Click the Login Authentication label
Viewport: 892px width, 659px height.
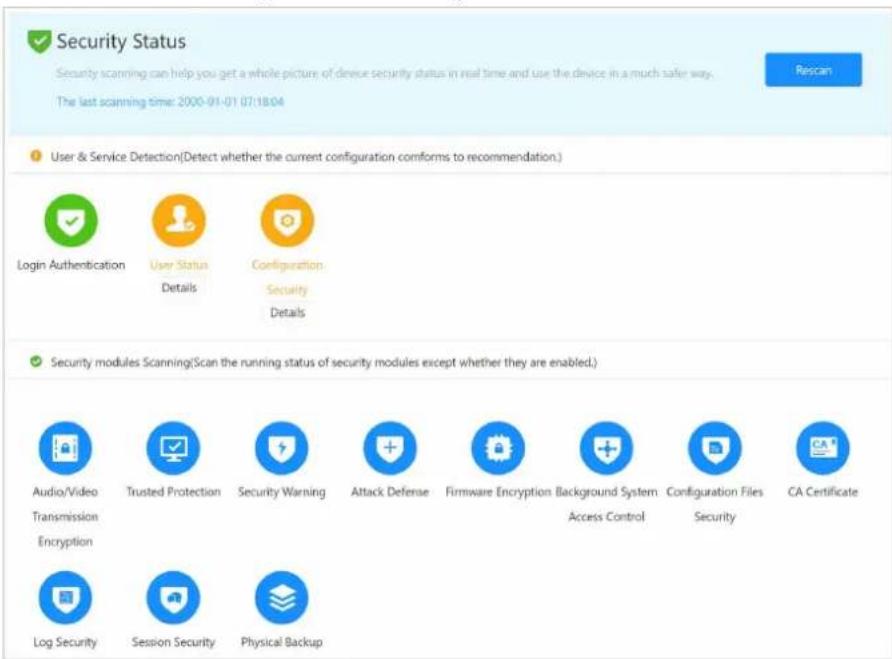click(x=71, y=265)
